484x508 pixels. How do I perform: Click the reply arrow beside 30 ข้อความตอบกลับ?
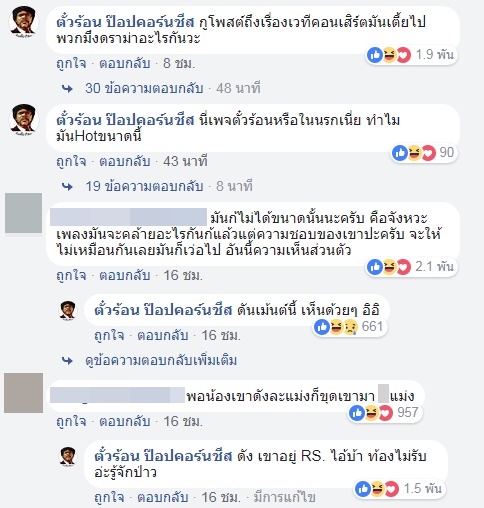67,89
